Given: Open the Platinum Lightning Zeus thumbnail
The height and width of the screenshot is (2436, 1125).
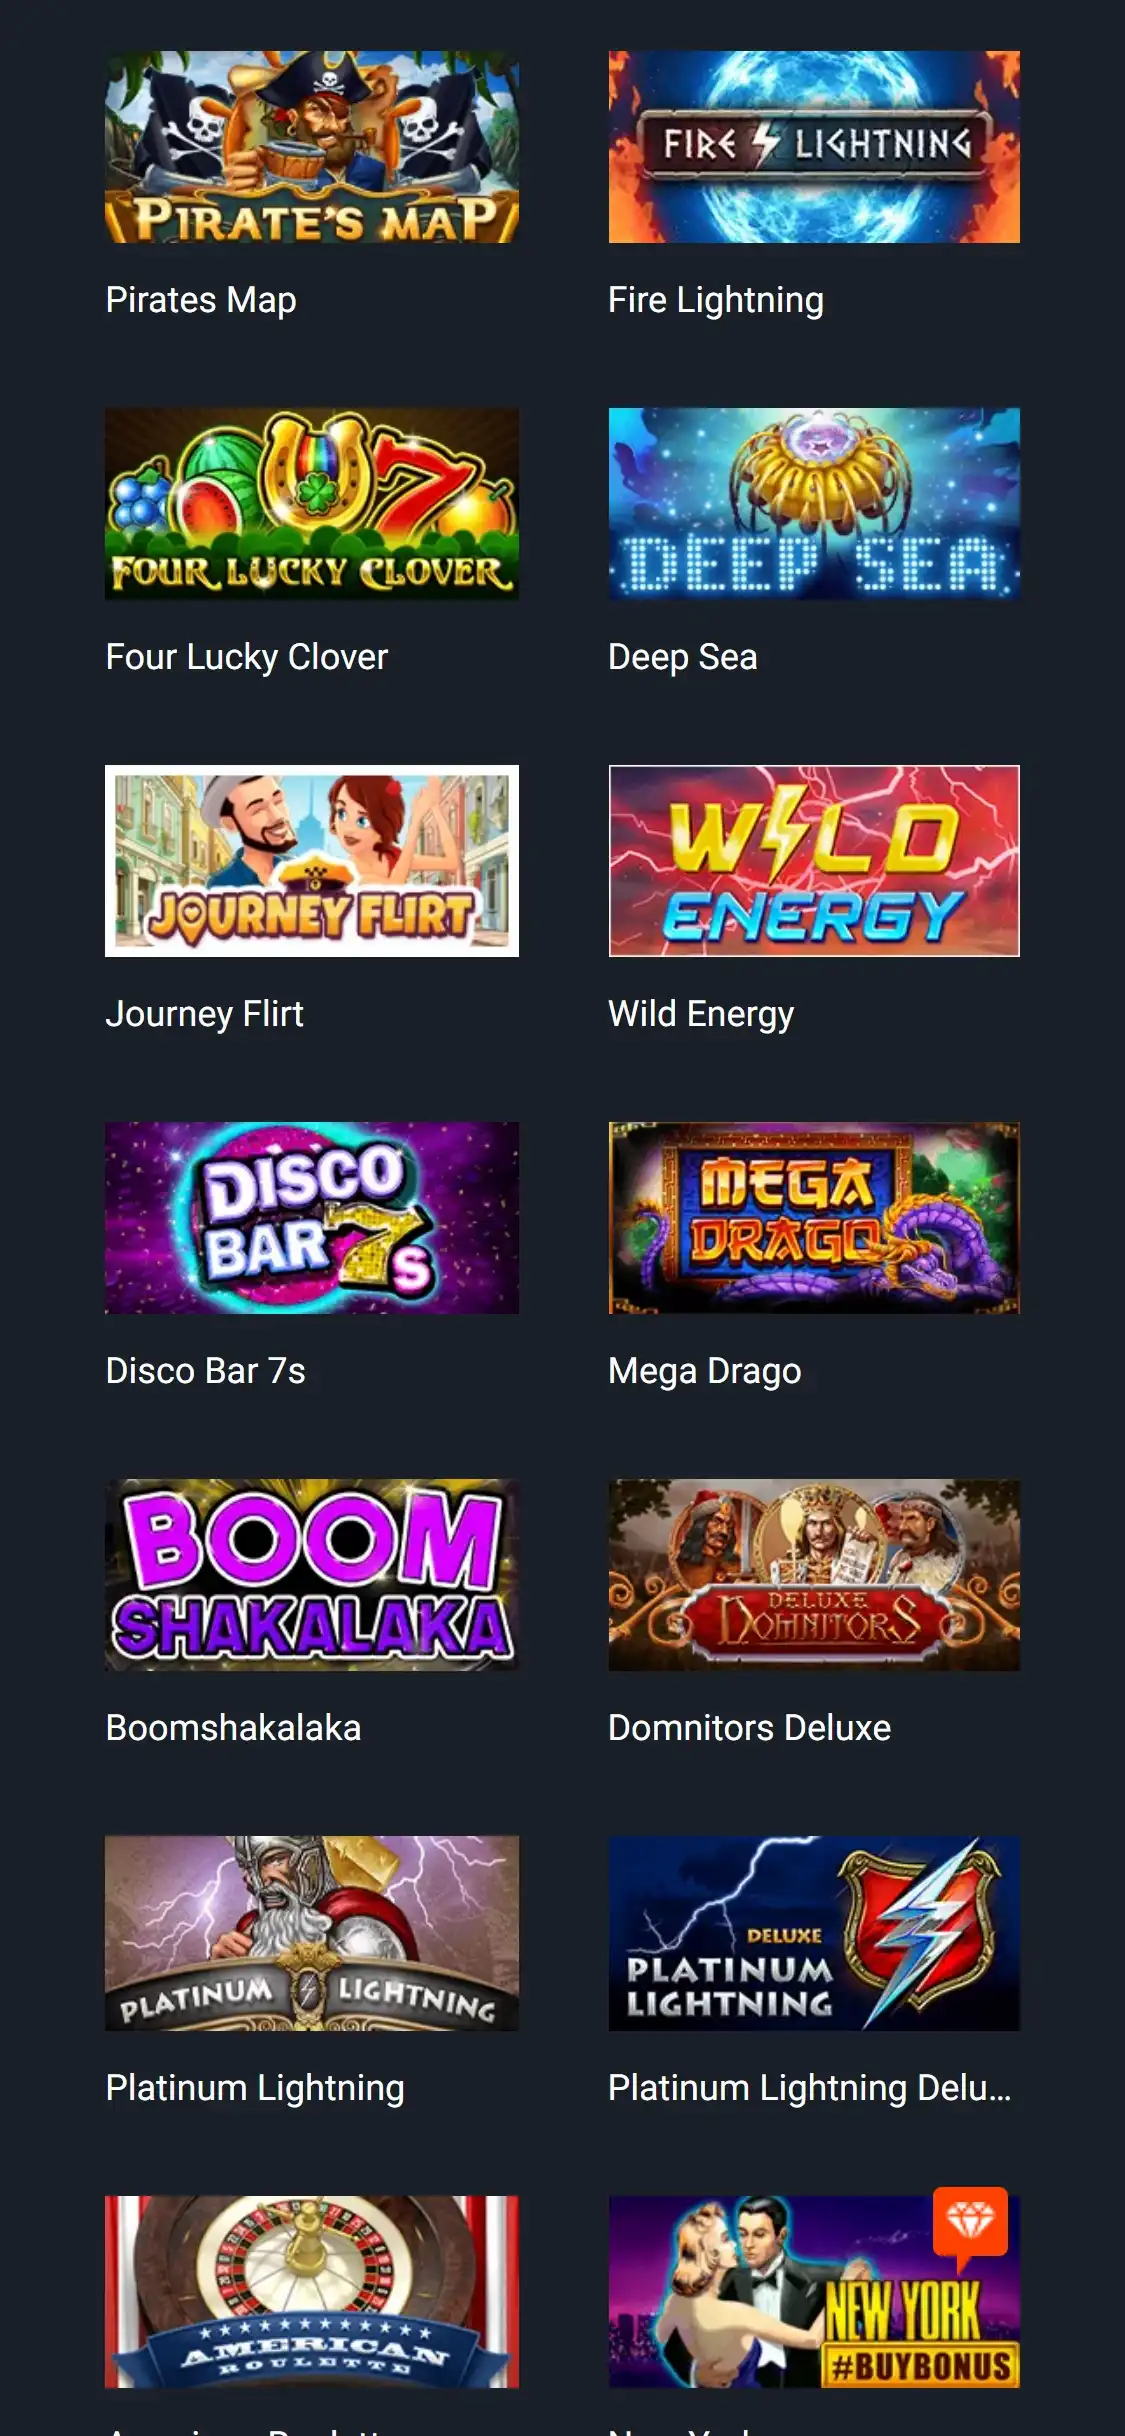Looking at the screenshot, I should 312,1933.
